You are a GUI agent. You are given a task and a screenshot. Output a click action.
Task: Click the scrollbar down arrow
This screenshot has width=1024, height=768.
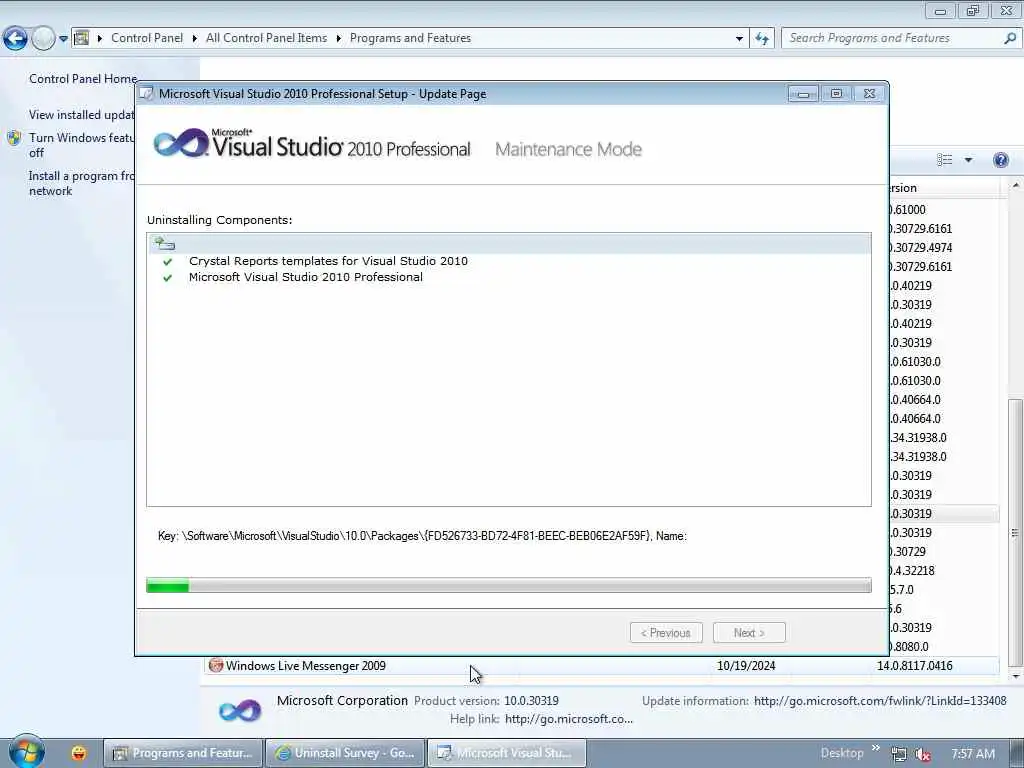point(1016,676)
